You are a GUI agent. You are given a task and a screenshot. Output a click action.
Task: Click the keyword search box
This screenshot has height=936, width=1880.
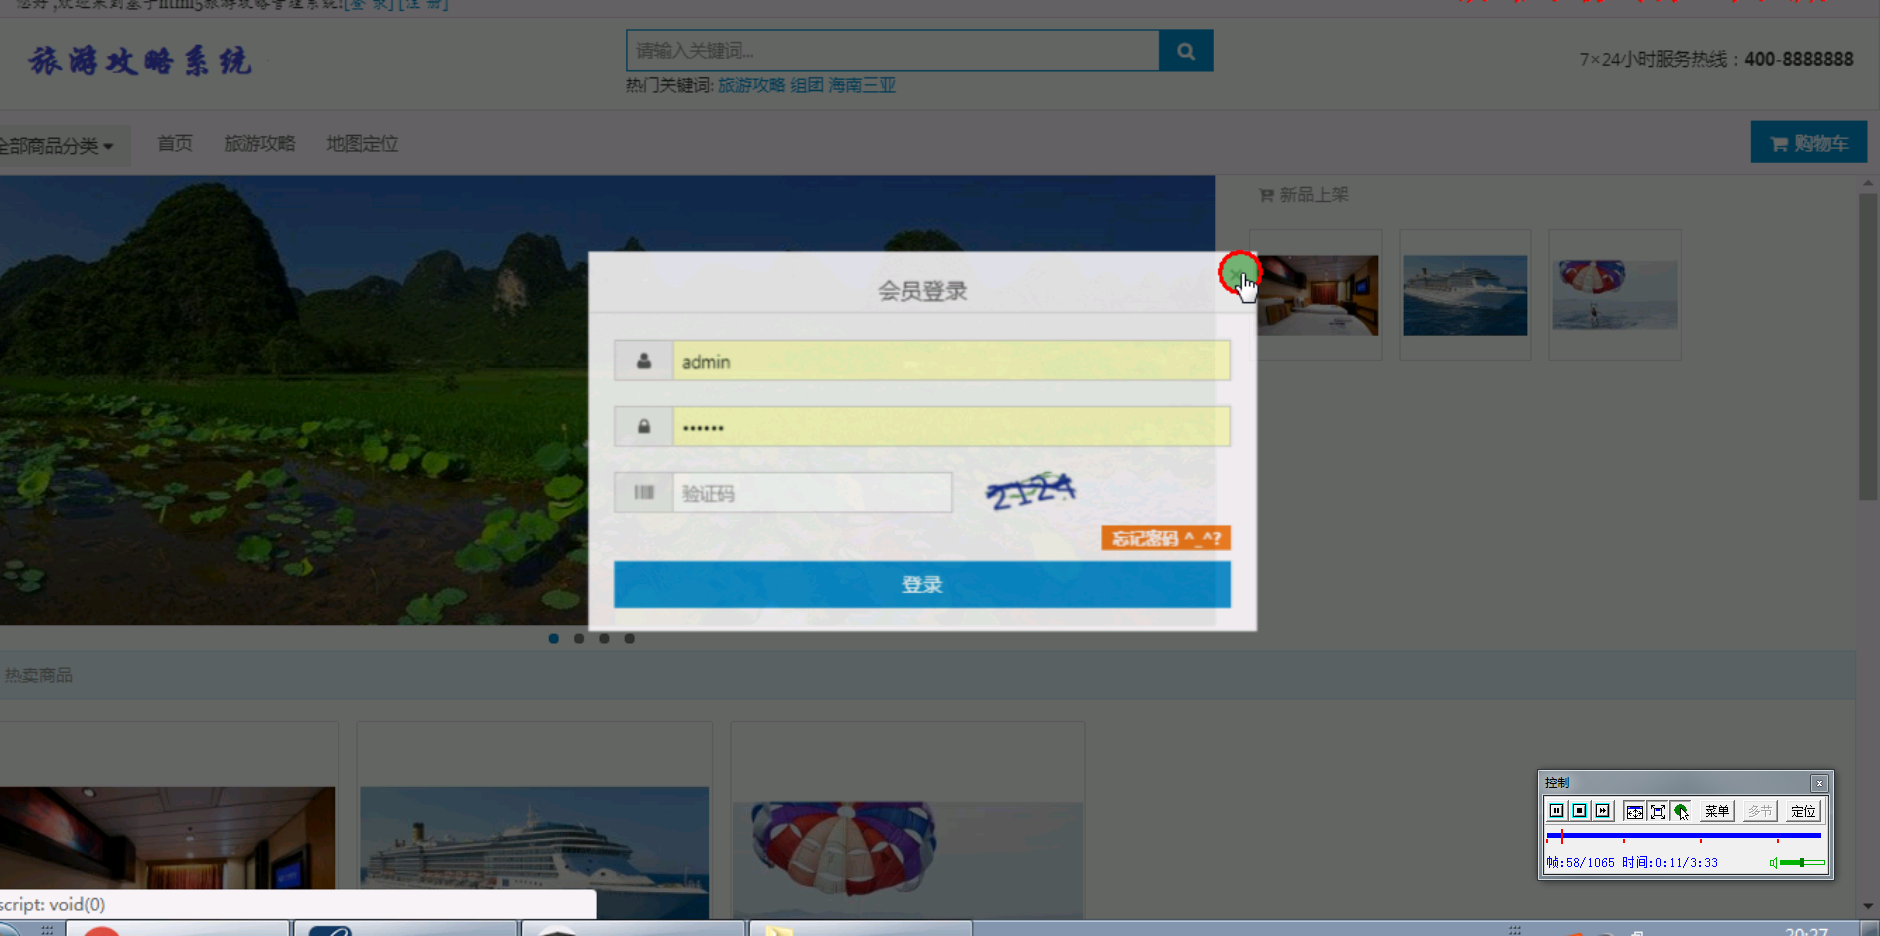coord(893,51)
